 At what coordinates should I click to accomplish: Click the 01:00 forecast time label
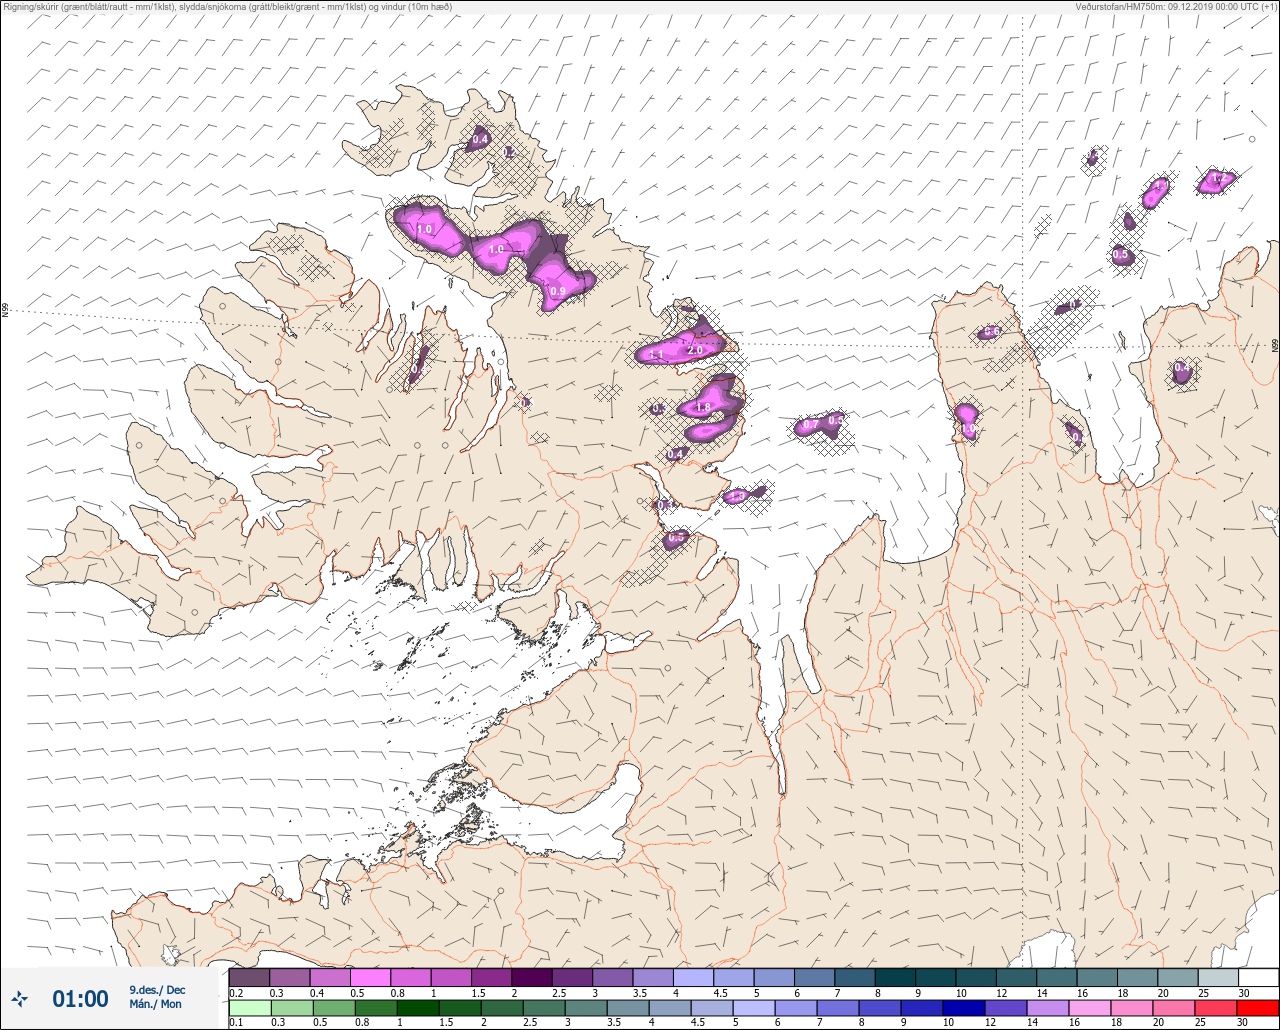click(80, 998)
